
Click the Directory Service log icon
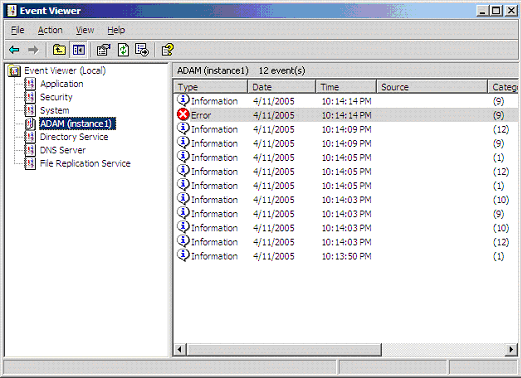[30, 137]
